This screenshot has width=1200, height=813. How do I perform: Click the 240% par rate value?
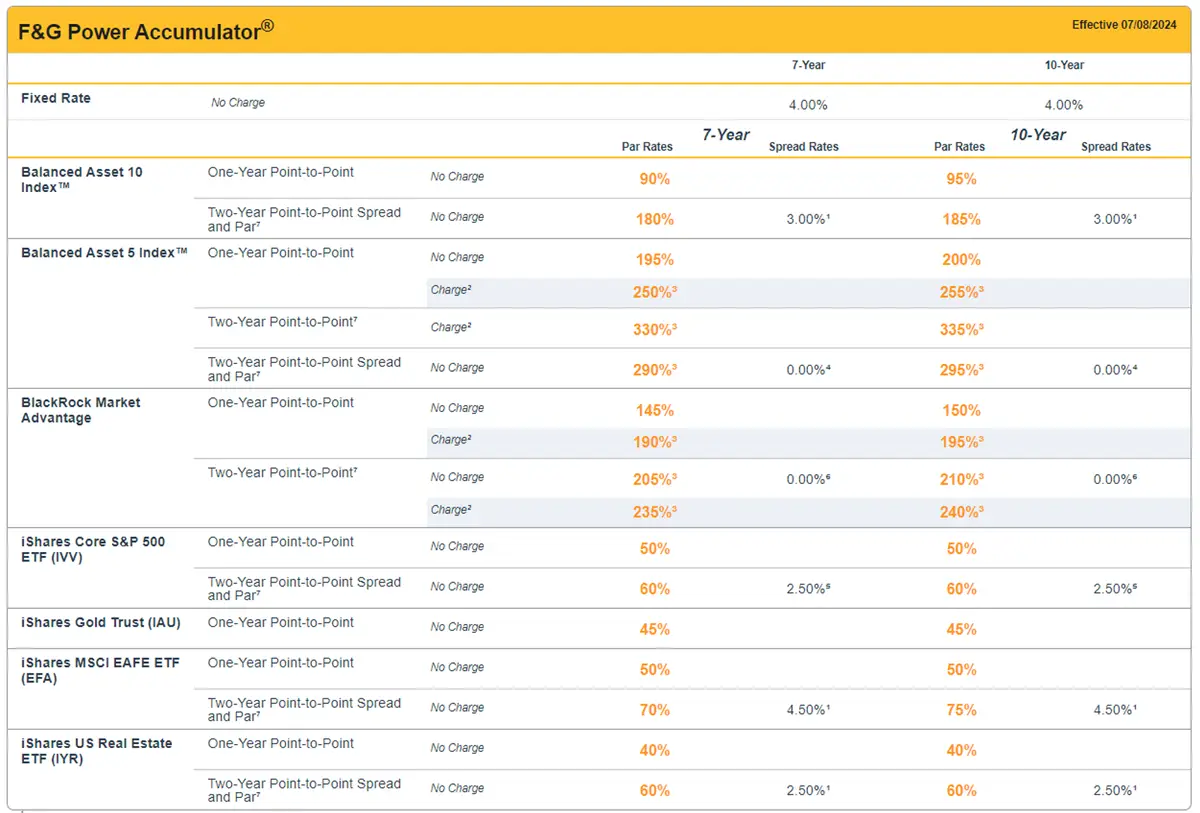click(963, 512)
